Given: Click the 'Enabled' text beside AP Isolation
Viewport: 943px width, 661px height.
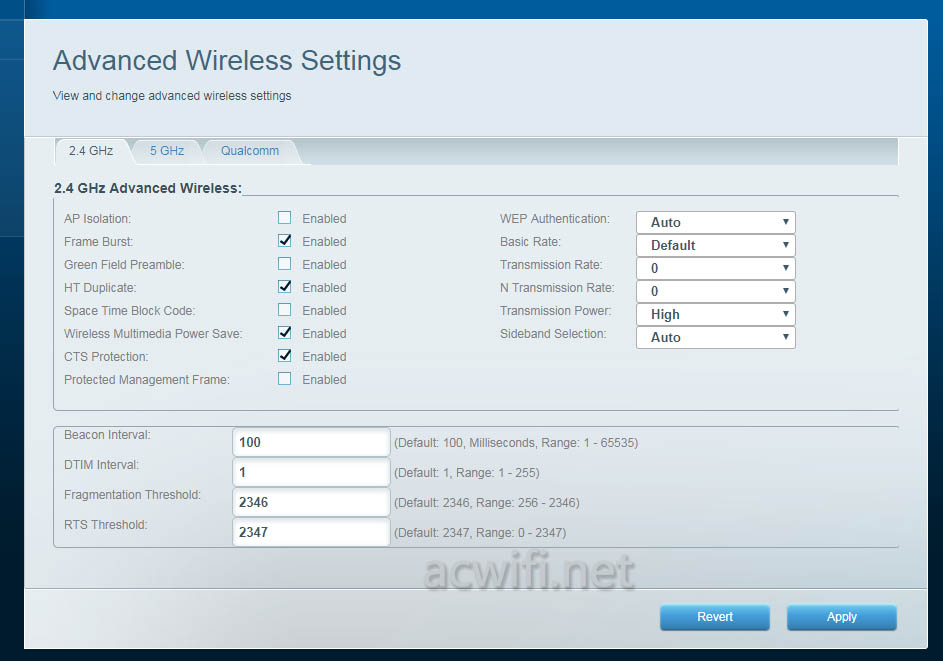Looking at the screenshot, I should click(324, 219).
